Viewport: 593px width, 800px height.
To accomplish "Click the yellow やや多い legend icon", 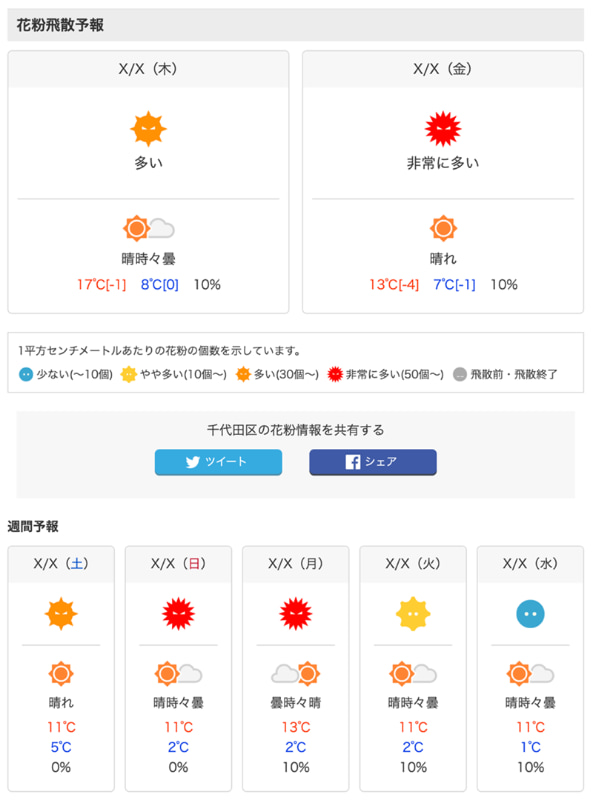I will [129, 379].
